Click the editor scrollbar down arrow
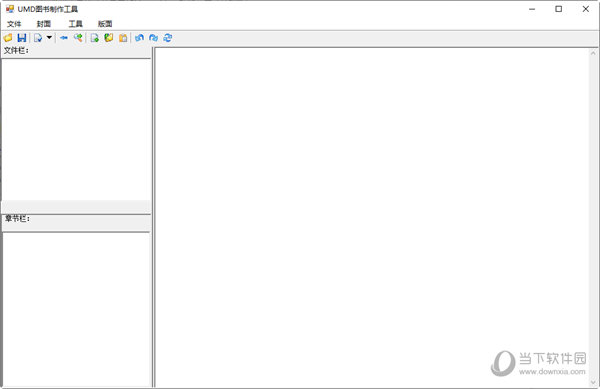 point(593,382)
